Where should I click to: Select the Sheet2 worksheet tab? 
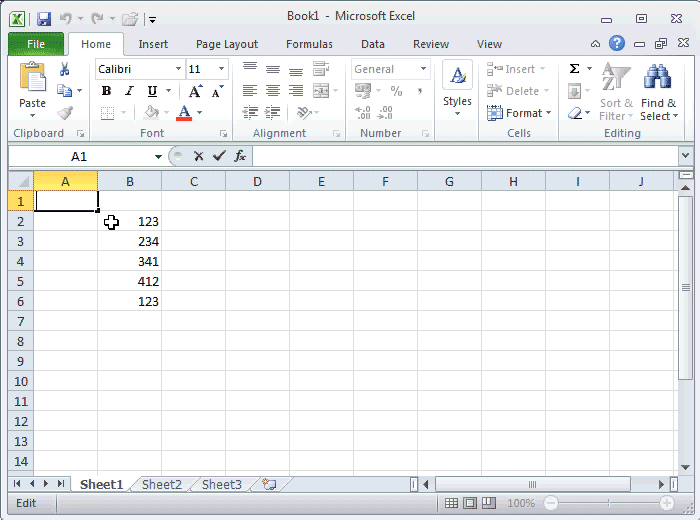[x=162, y=484]
